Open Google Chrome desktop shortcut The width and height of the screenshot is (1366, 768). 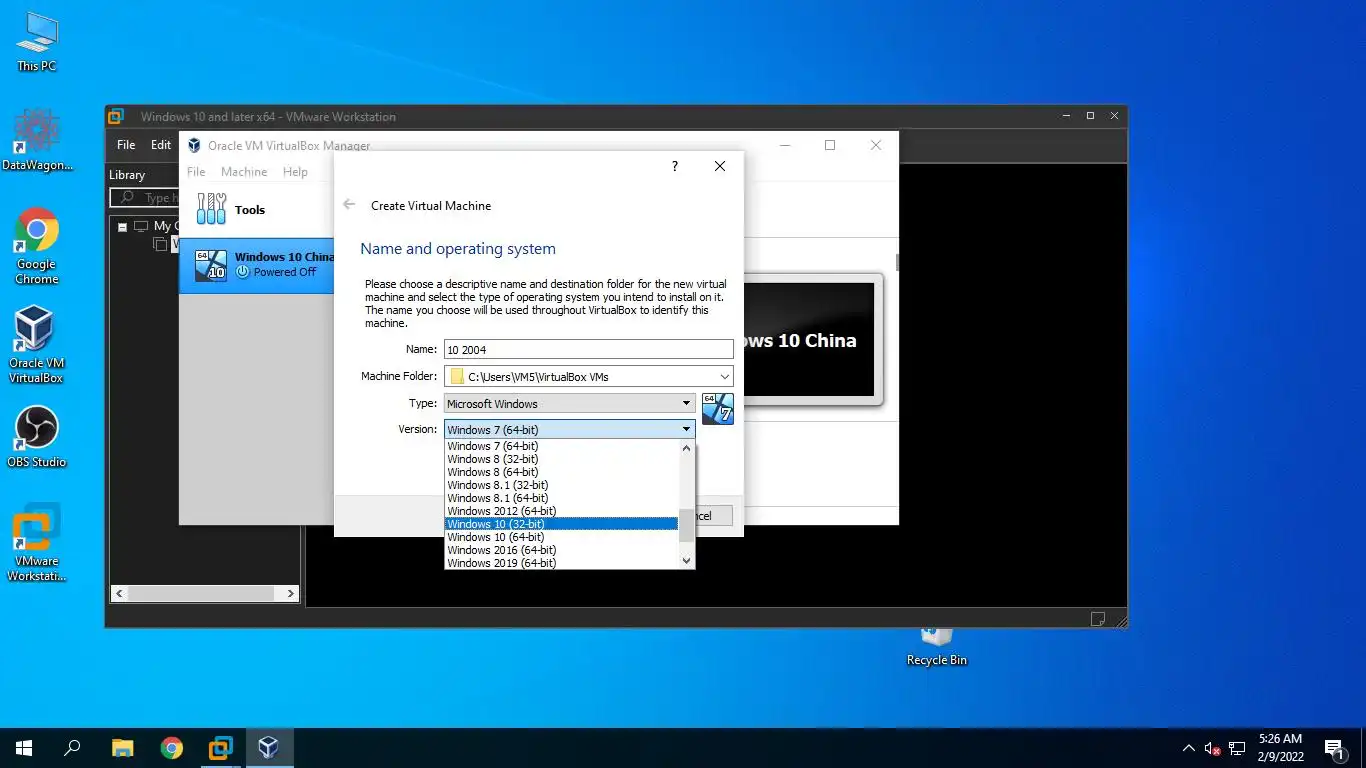coord(37,246)
